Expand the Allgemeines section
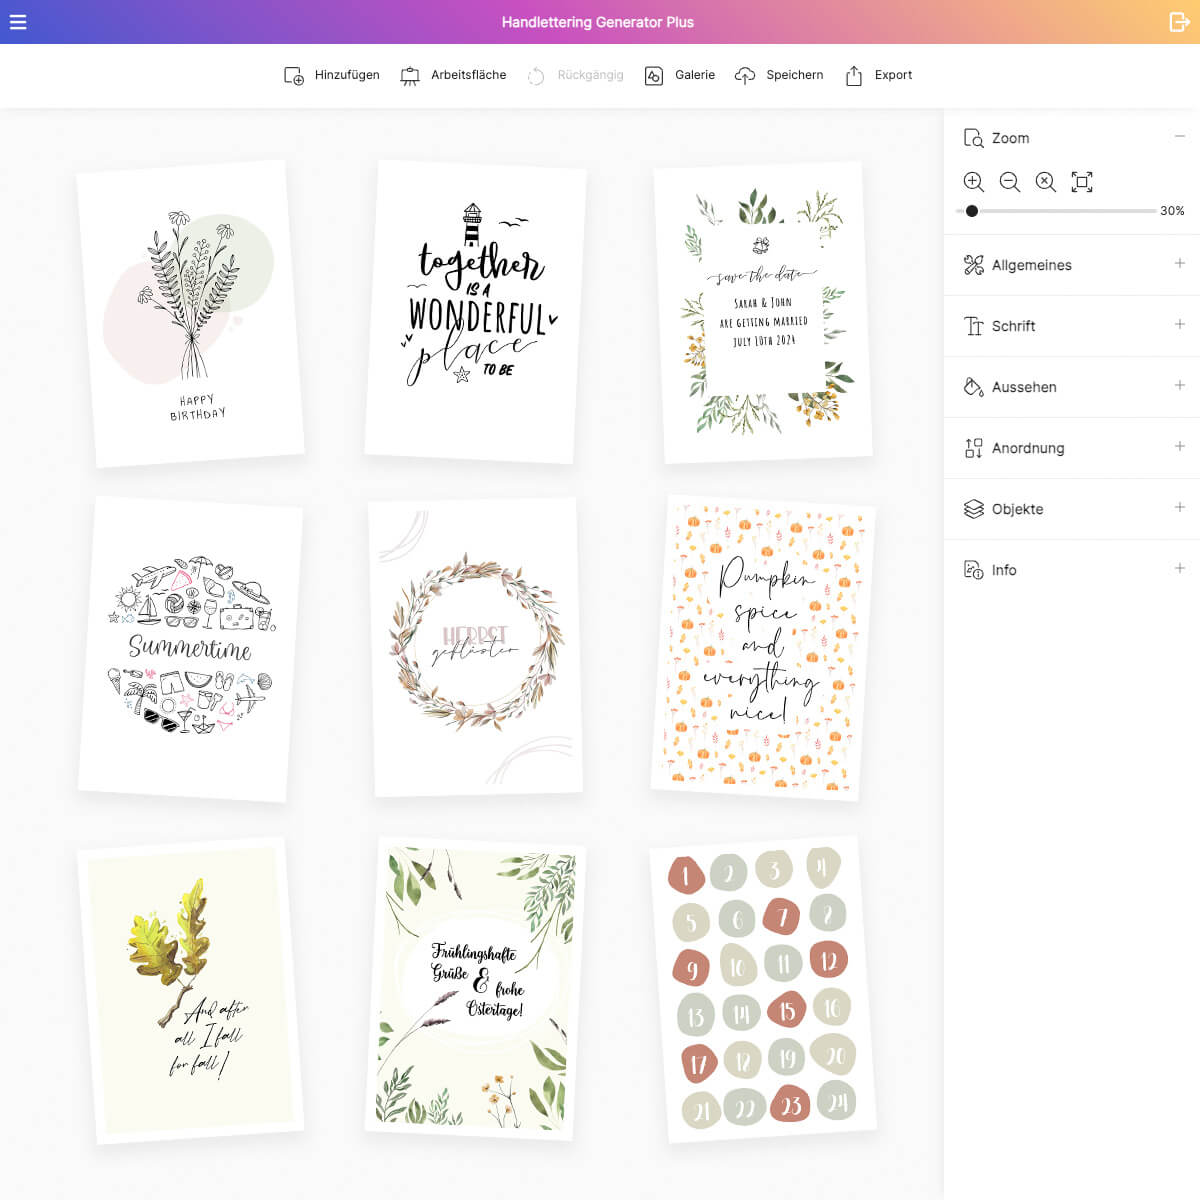The image size is (1200, 1200). [x=1180, y=263]
